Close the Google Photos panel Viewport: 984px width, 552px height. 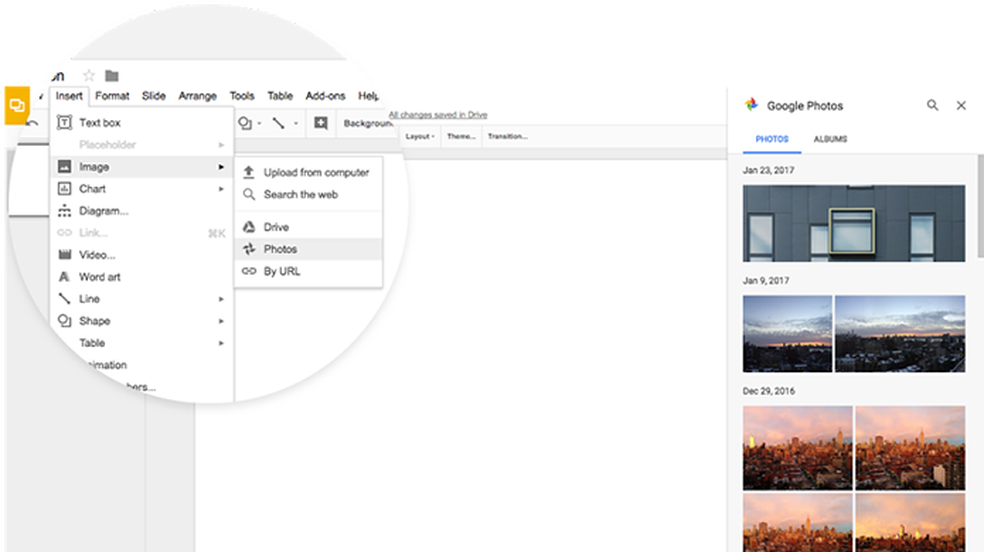(x=961, y=105)
